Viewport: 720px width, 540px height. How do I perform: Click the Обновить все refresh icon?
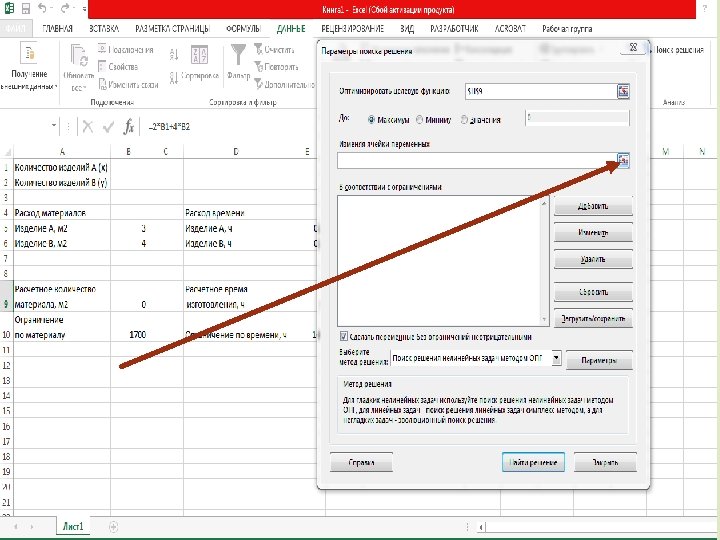pos(79,56)
